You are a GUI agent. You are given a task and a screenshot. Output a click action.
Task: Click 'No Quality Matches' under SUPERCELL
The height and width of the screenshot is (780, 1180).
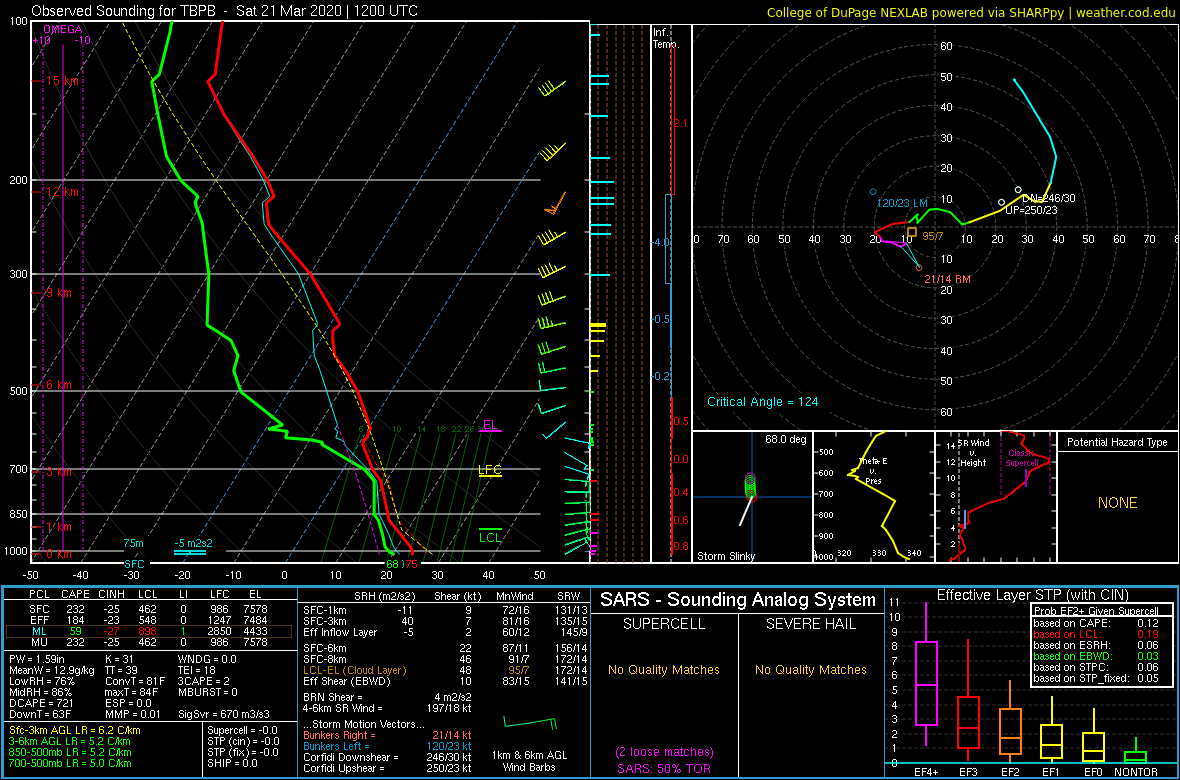tap(665, 669)
